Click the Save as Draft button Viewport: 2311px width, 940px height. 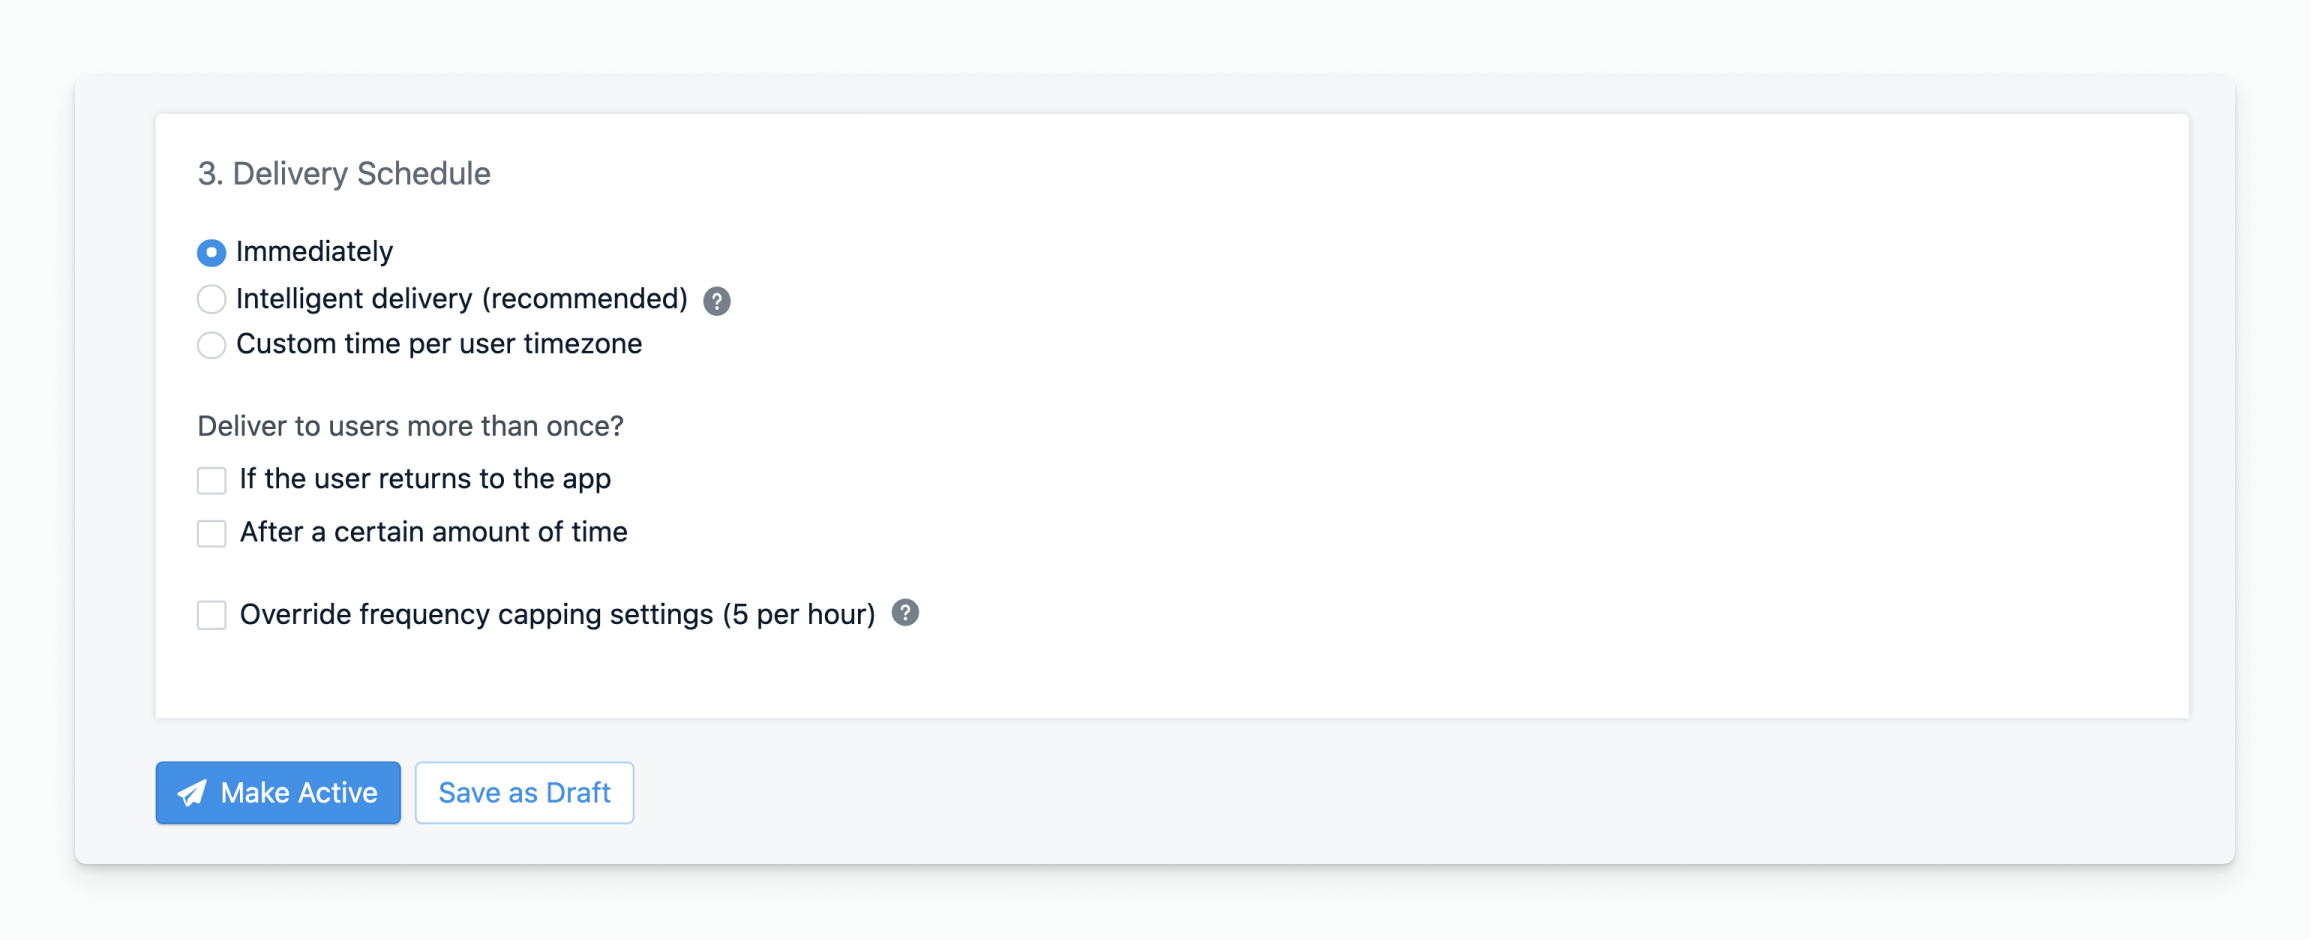coord(524,793)
